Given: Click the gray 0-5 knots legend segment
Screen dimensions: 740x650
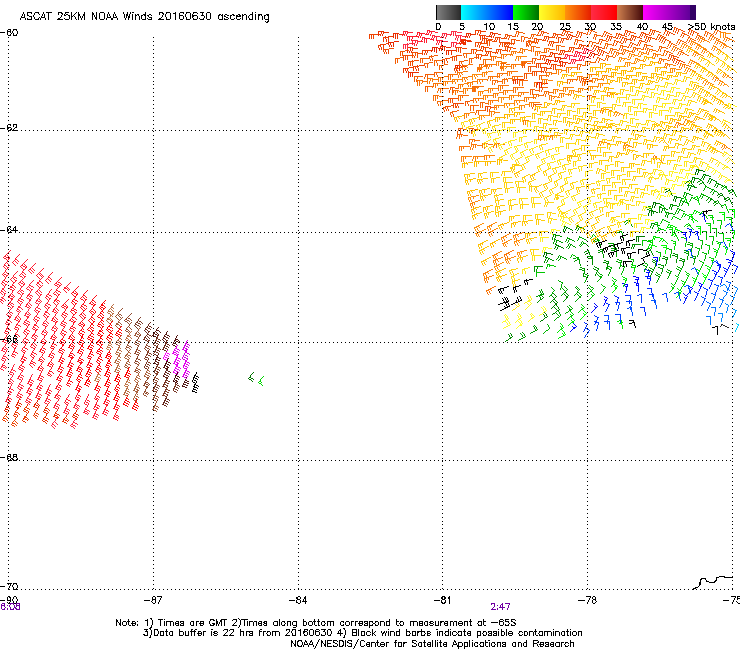Looking at the screenshot, I should click(448, 12).
